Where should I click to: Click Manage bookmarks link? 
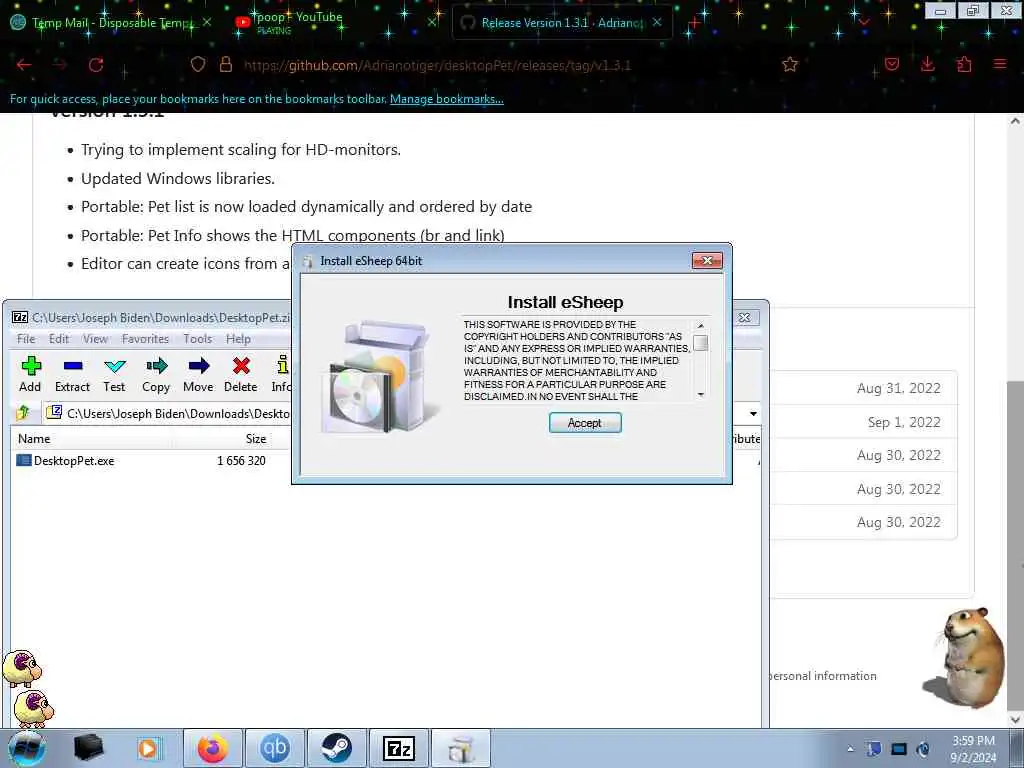point(447,99)
